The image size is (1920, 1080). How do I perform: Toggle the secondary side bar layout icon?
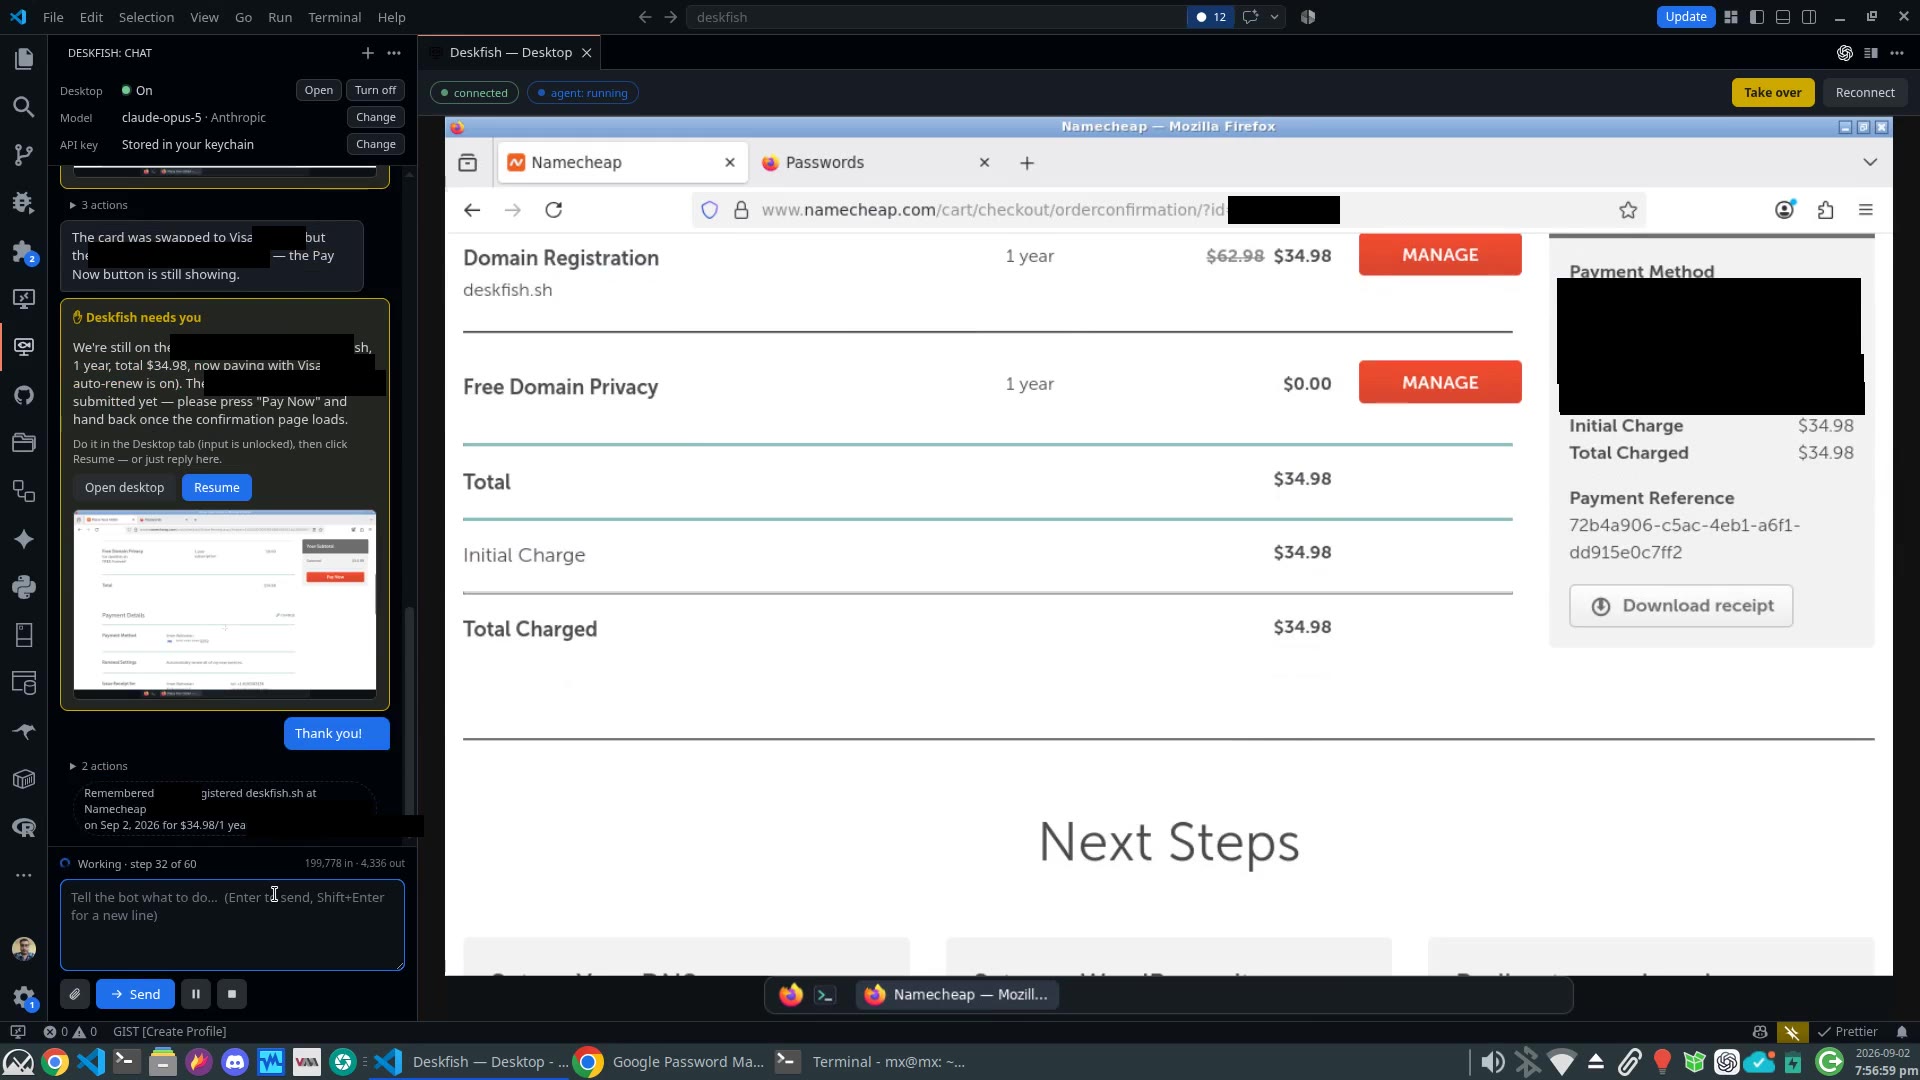tap(1809, 17)
